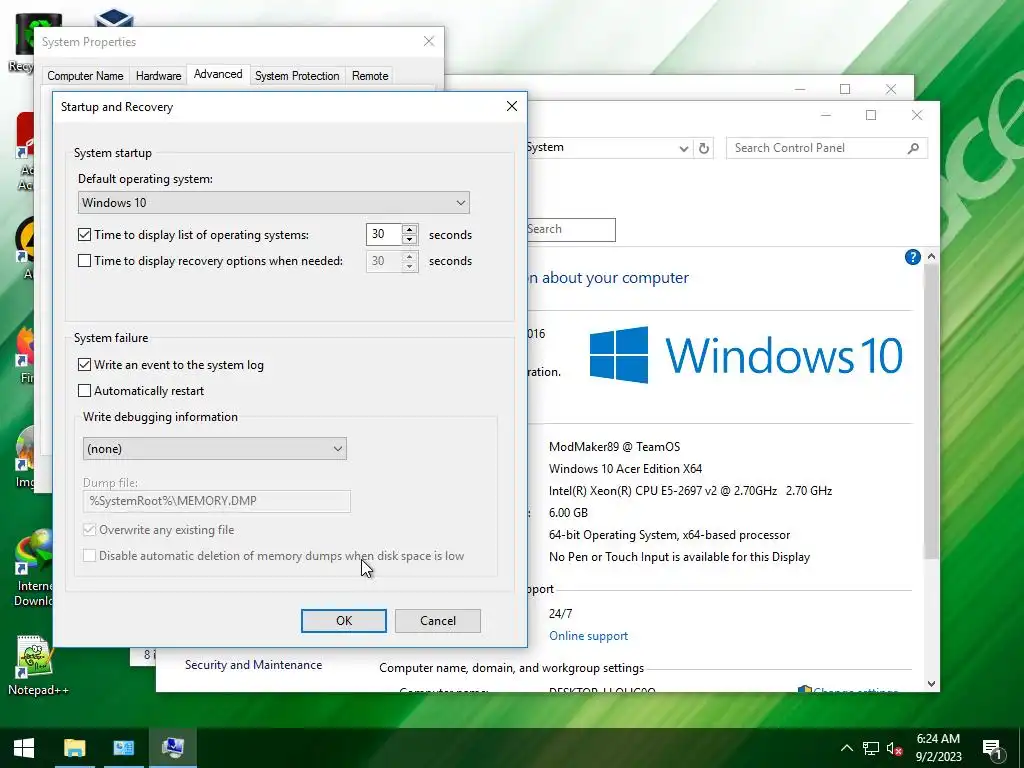Click the Search field in back window
Screen dimensions: 1024x768
click(570, 229)
